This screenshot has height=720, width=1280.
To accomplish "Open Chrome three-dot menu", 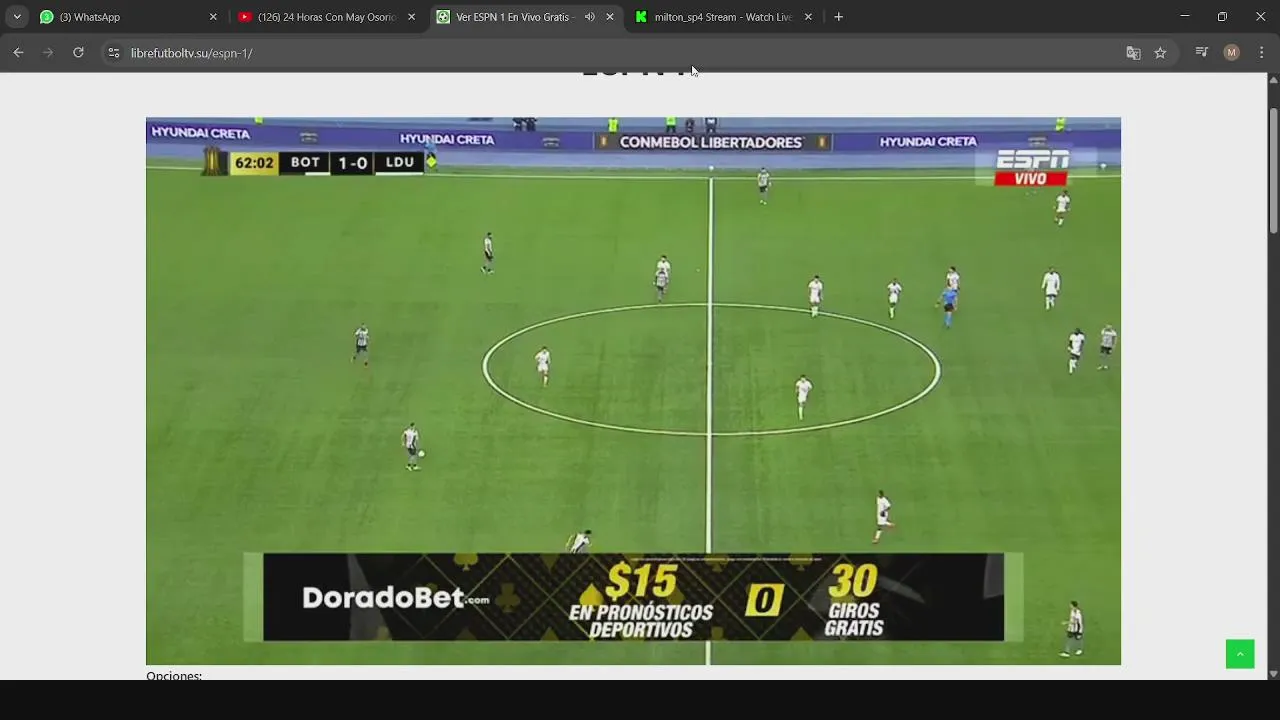I will point(1261,53).
